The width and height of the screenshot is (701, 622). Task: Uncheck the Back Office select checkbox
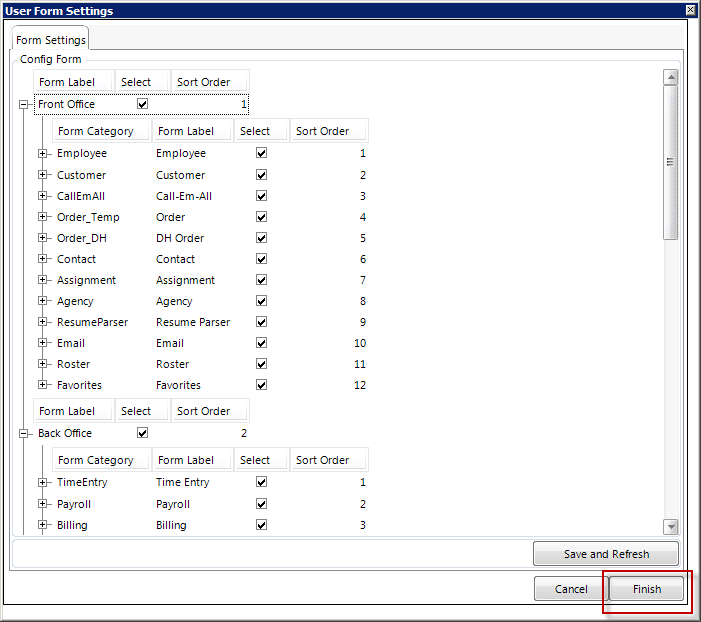point(142,433)
